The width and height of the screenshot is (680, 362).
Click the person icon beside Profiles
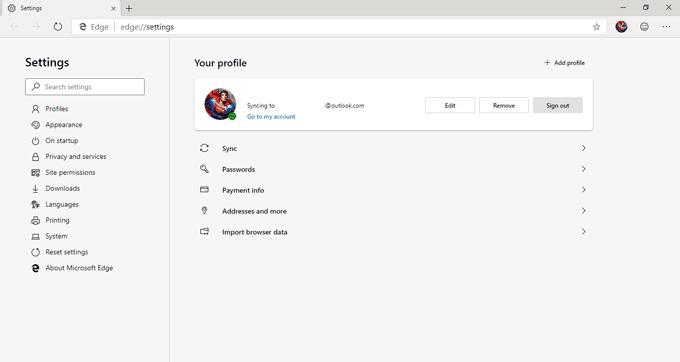coord(36,109)
